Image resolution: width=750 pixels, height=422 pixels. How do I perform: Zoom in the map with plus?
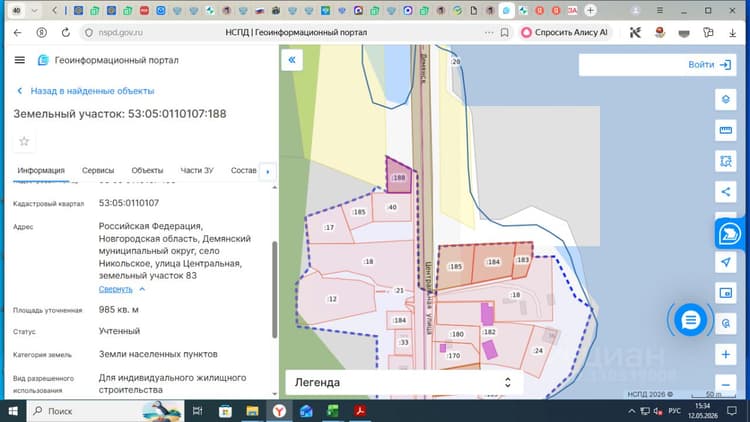(x=726, y=355)
